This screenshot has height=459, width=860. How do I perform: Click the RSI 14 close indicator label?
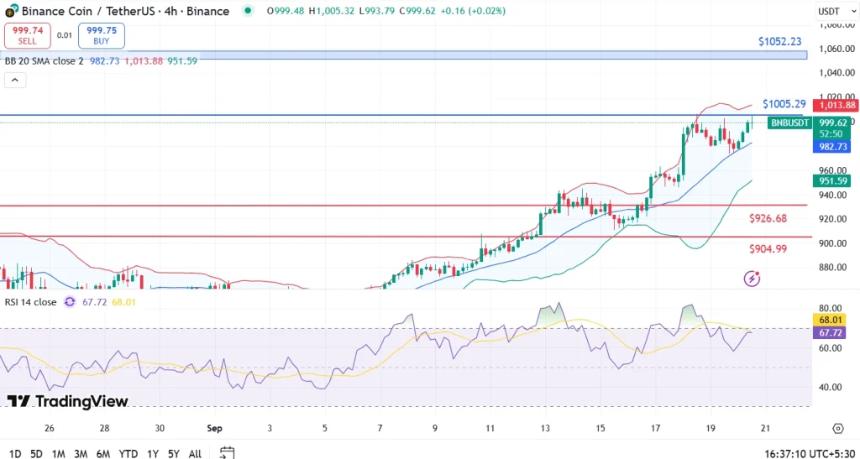click(x=30, y=301)
